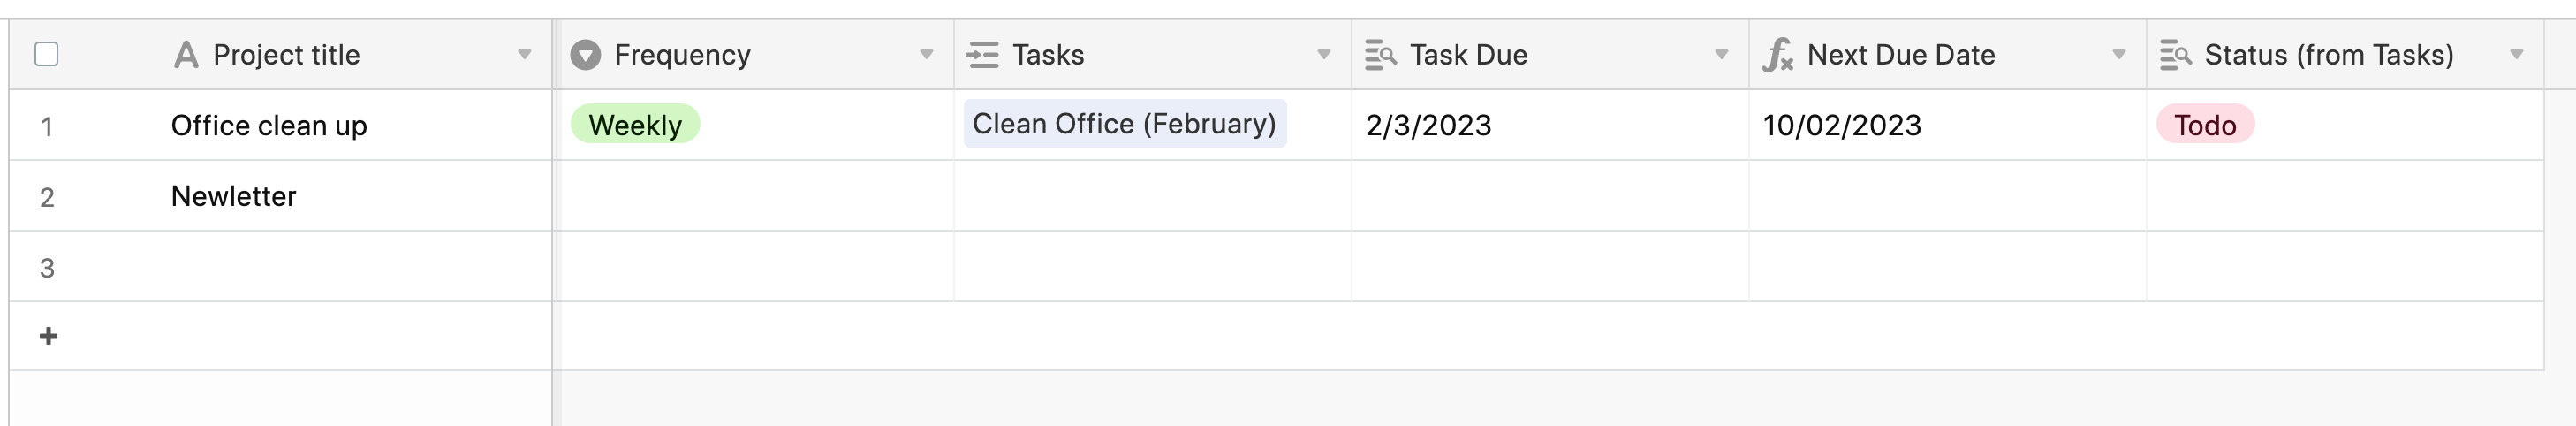Open the Task Due column dropdown arrow
The height and width of the screenshot is (426, 2576).
tap(1721, 54)
